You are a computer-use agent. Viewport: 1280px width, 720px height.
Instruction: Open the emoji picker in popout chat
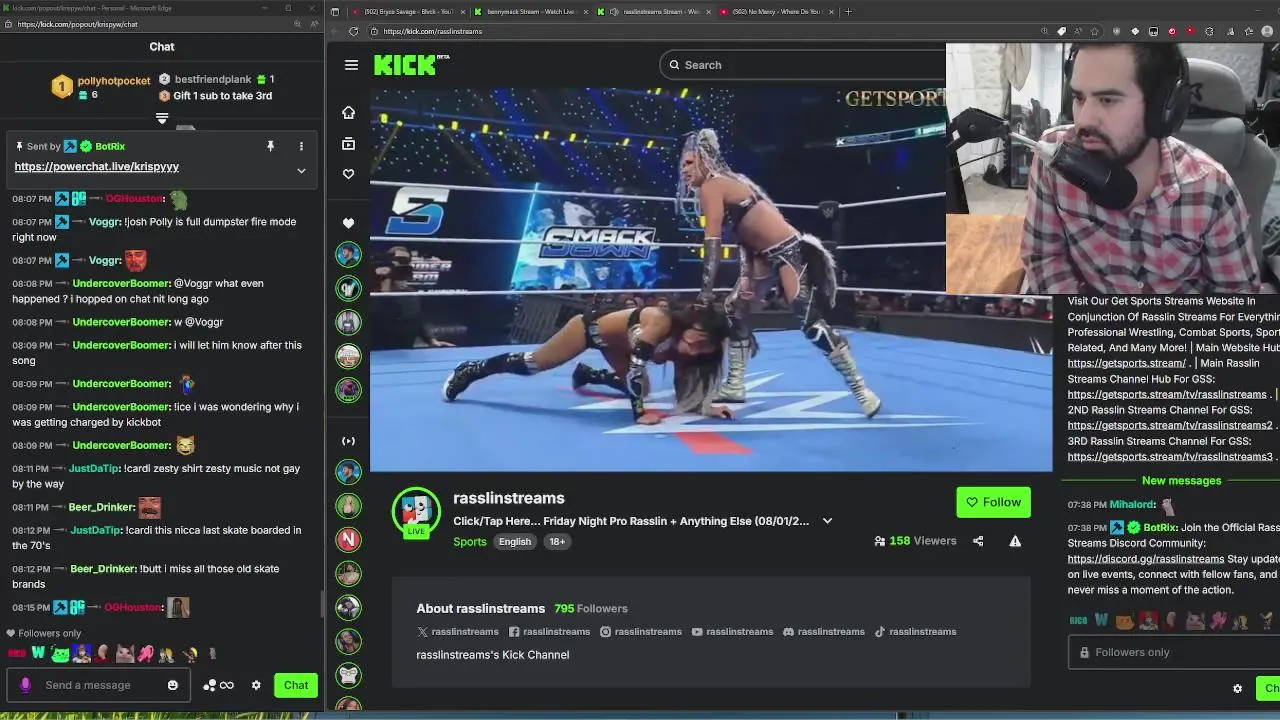173,685
